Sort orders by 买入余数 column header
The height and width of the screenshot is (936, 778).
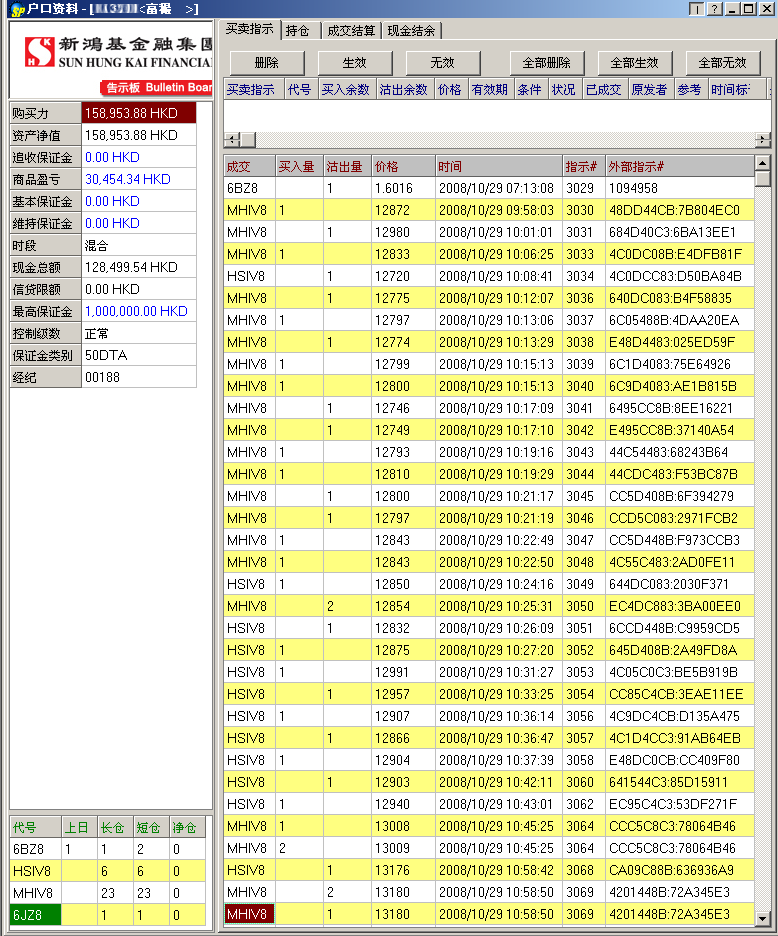pos(346,90)
